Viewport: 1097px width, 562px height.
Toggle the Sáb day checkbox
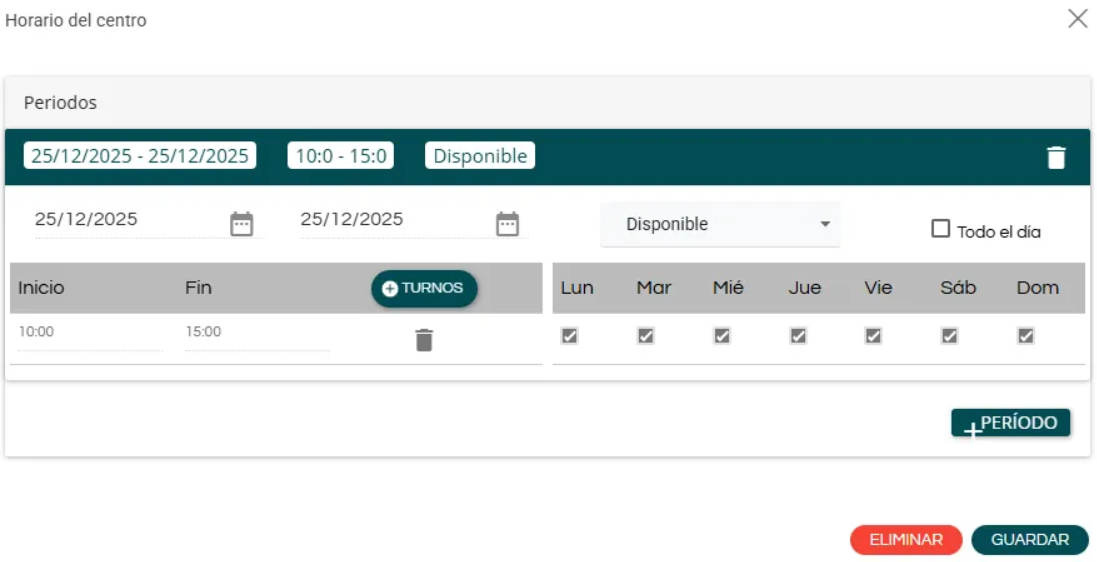(x=950, y=337)
